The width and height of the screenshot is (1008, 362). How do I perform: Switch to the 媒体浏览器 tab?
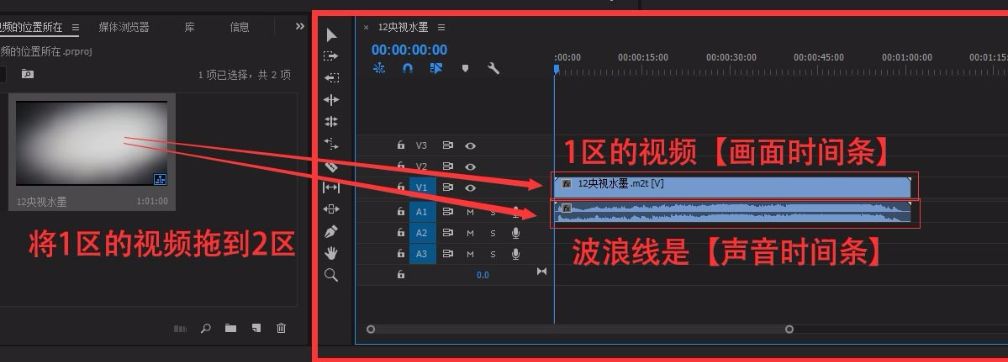pyautogui.click(x=124, y=27)
